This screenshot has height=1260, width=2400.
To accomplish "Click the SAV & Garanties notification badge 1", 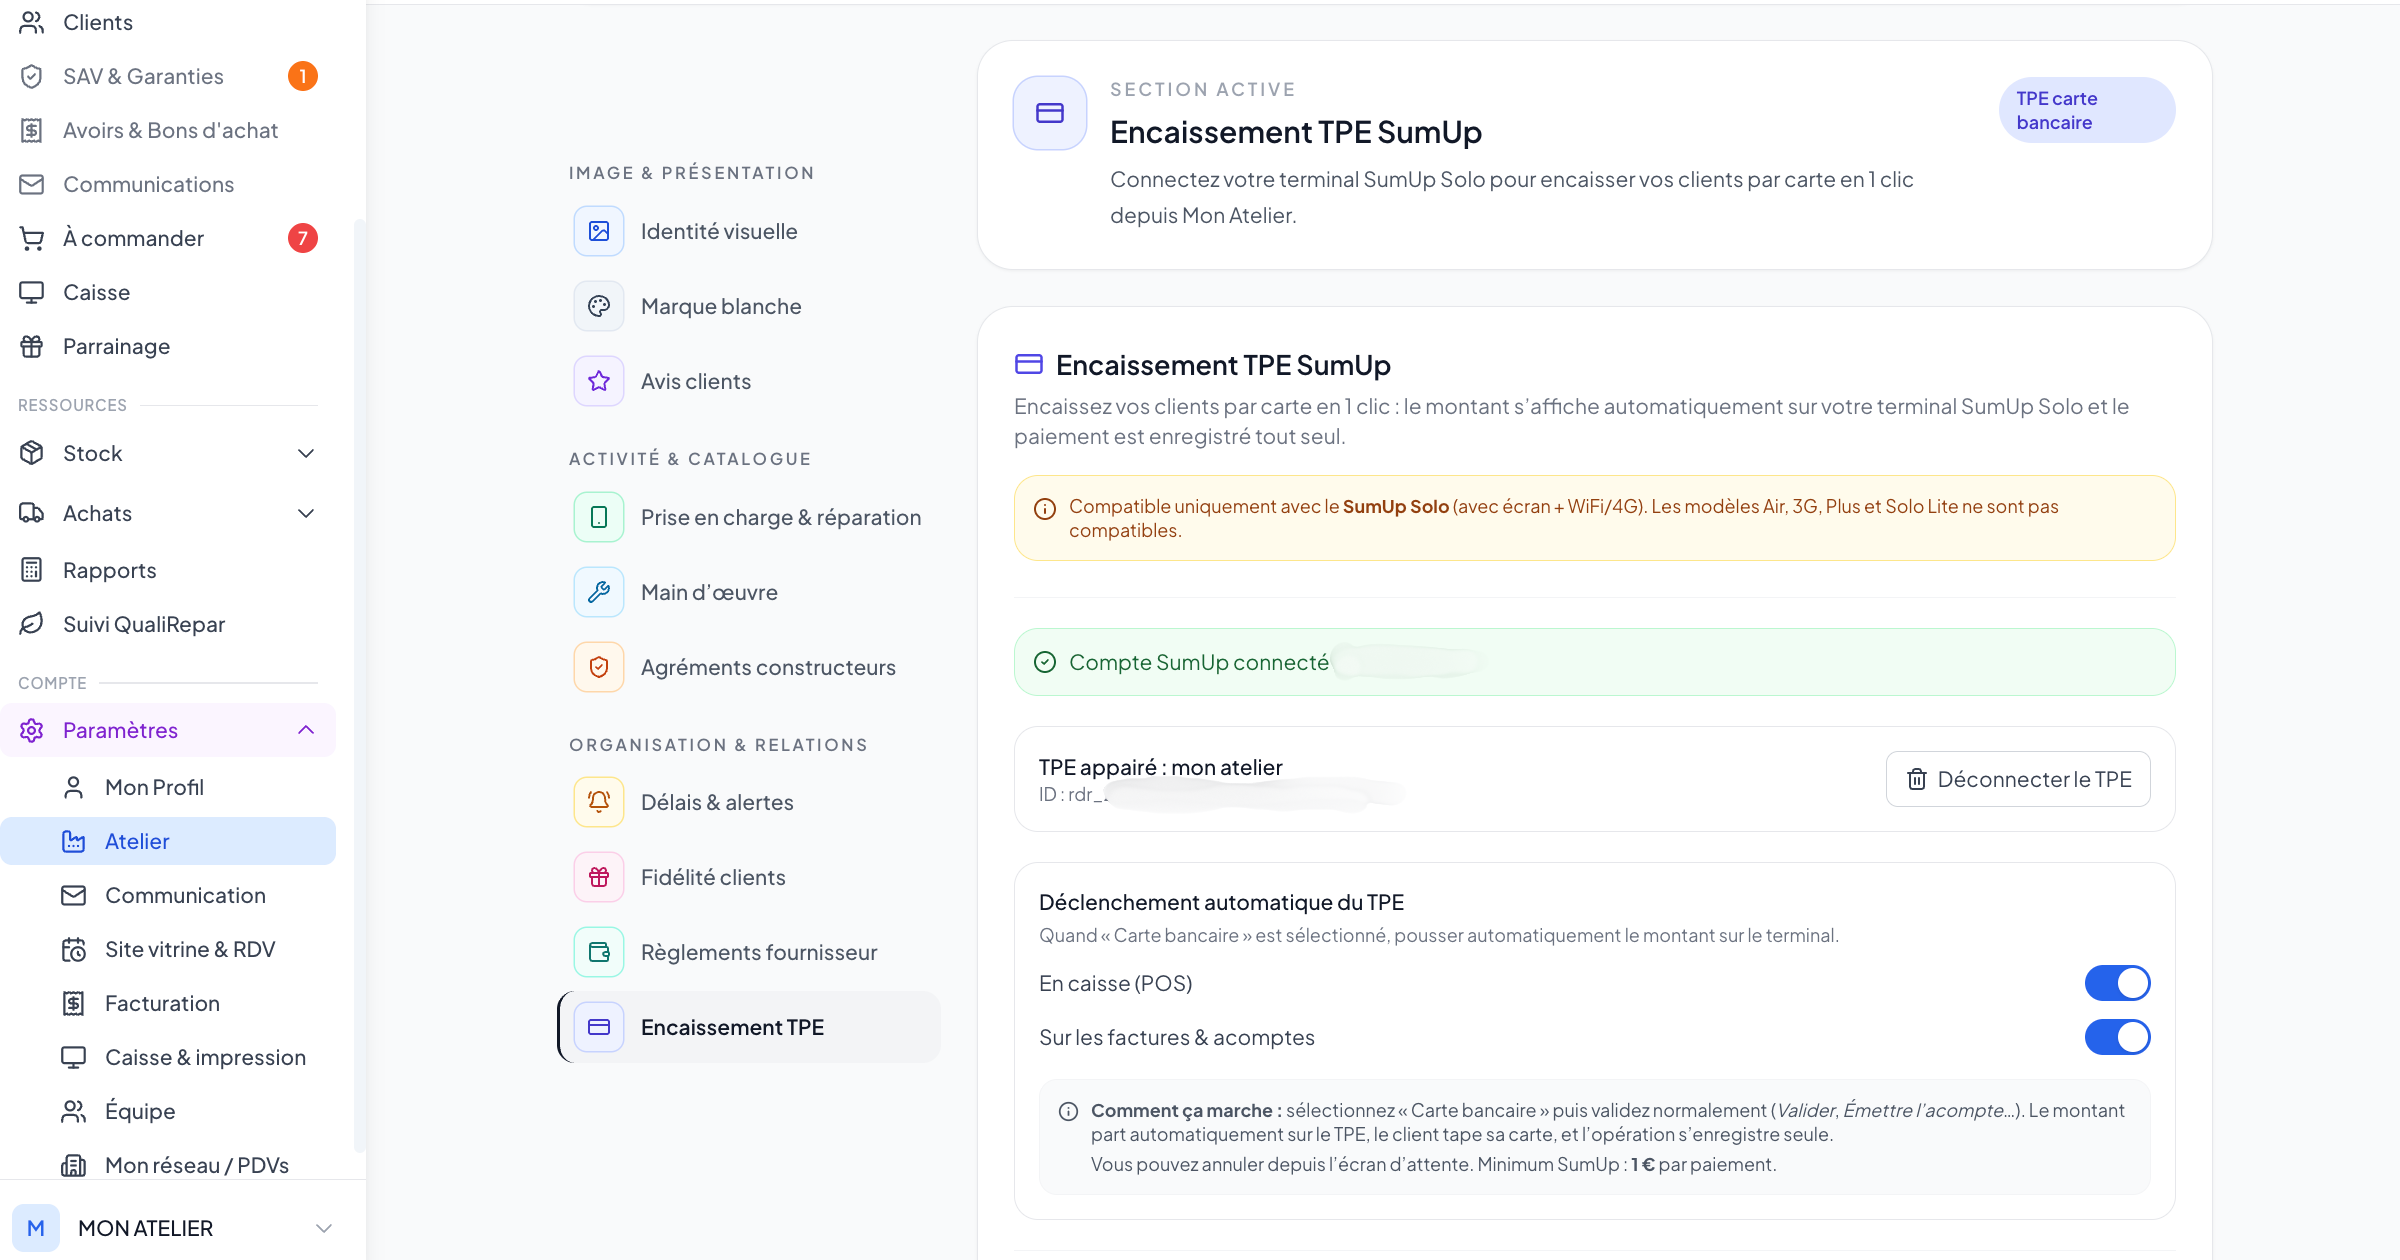I will (303, 76).
